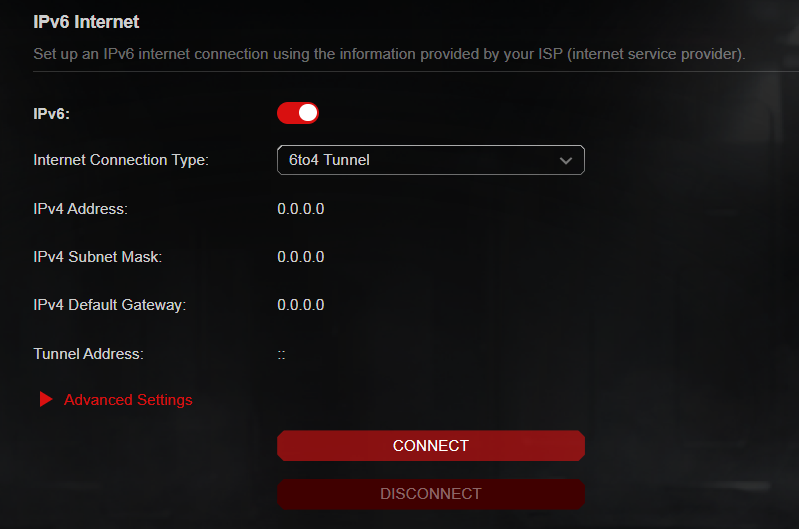Click the IPv4 Subnet Mask label
Viewport: 799px width, 529px height.
pos(98,257)
